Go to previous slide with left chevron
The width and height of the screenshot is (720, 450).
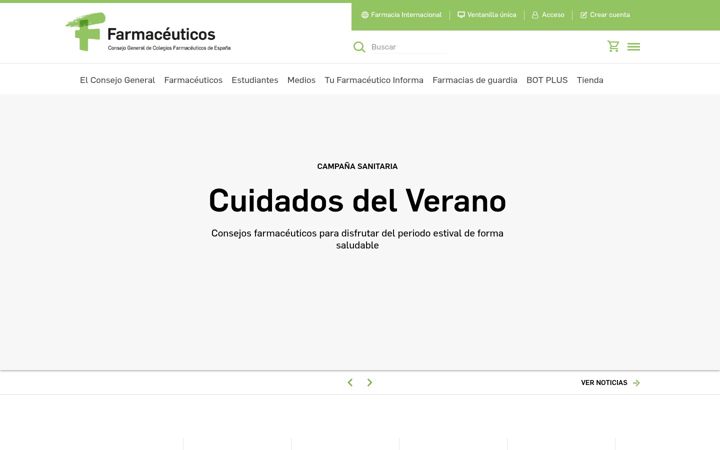(350, 382)
